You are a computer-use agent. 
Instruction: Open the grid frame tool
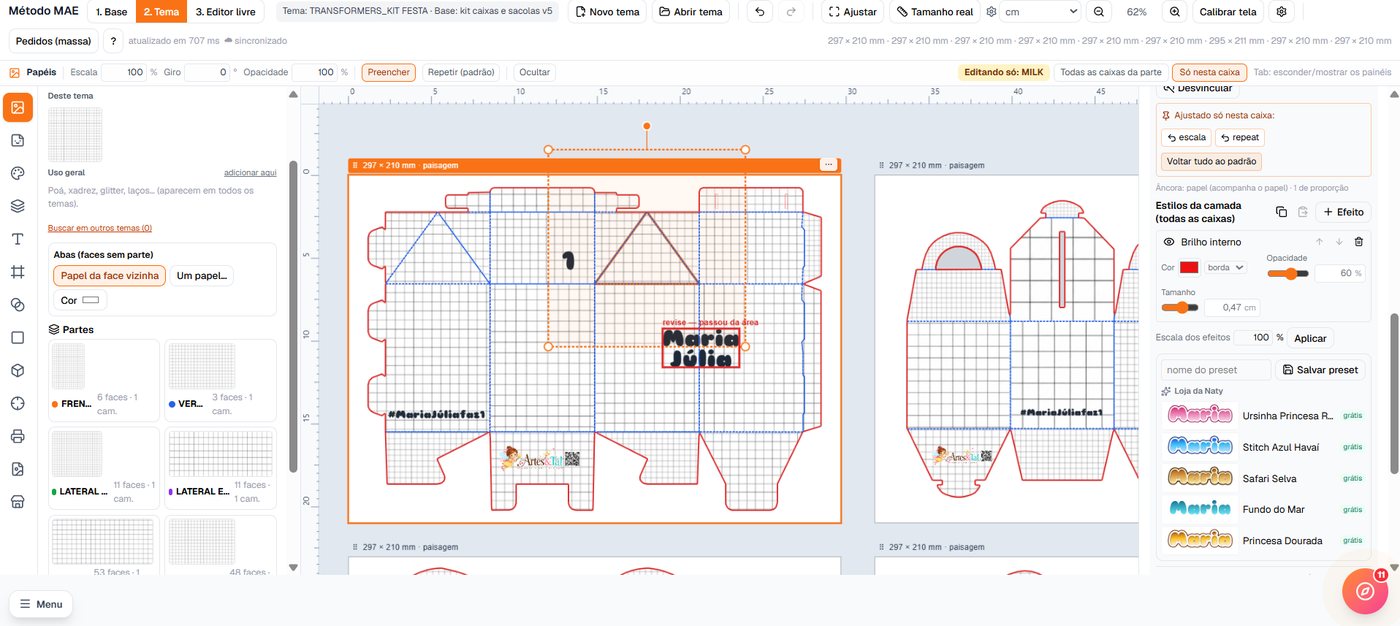click(17, 272)
